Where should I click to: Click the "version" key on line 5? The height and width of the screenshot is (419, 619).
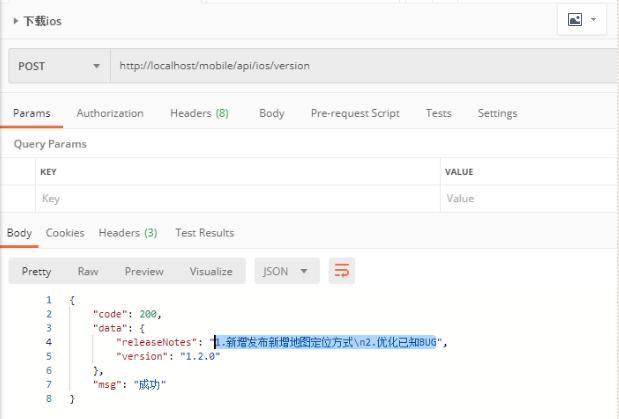click(x=143, y=356)
